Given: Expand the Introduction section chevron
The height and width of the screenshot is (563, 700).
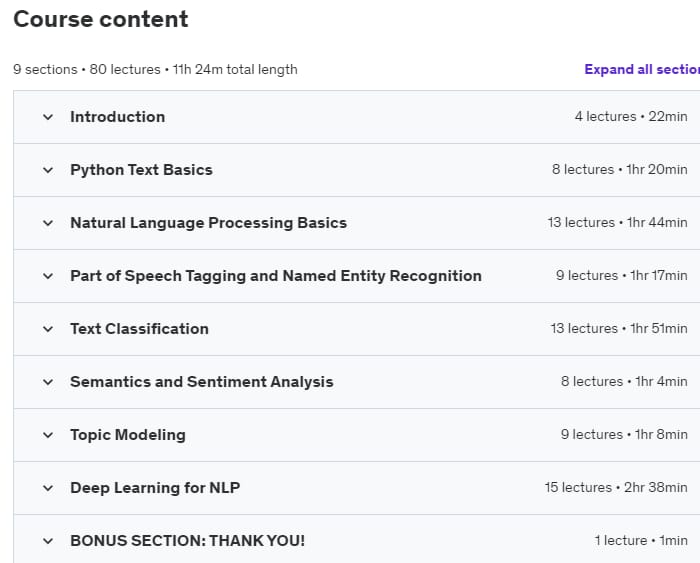Looking at the screenshot, I should 48,117.
